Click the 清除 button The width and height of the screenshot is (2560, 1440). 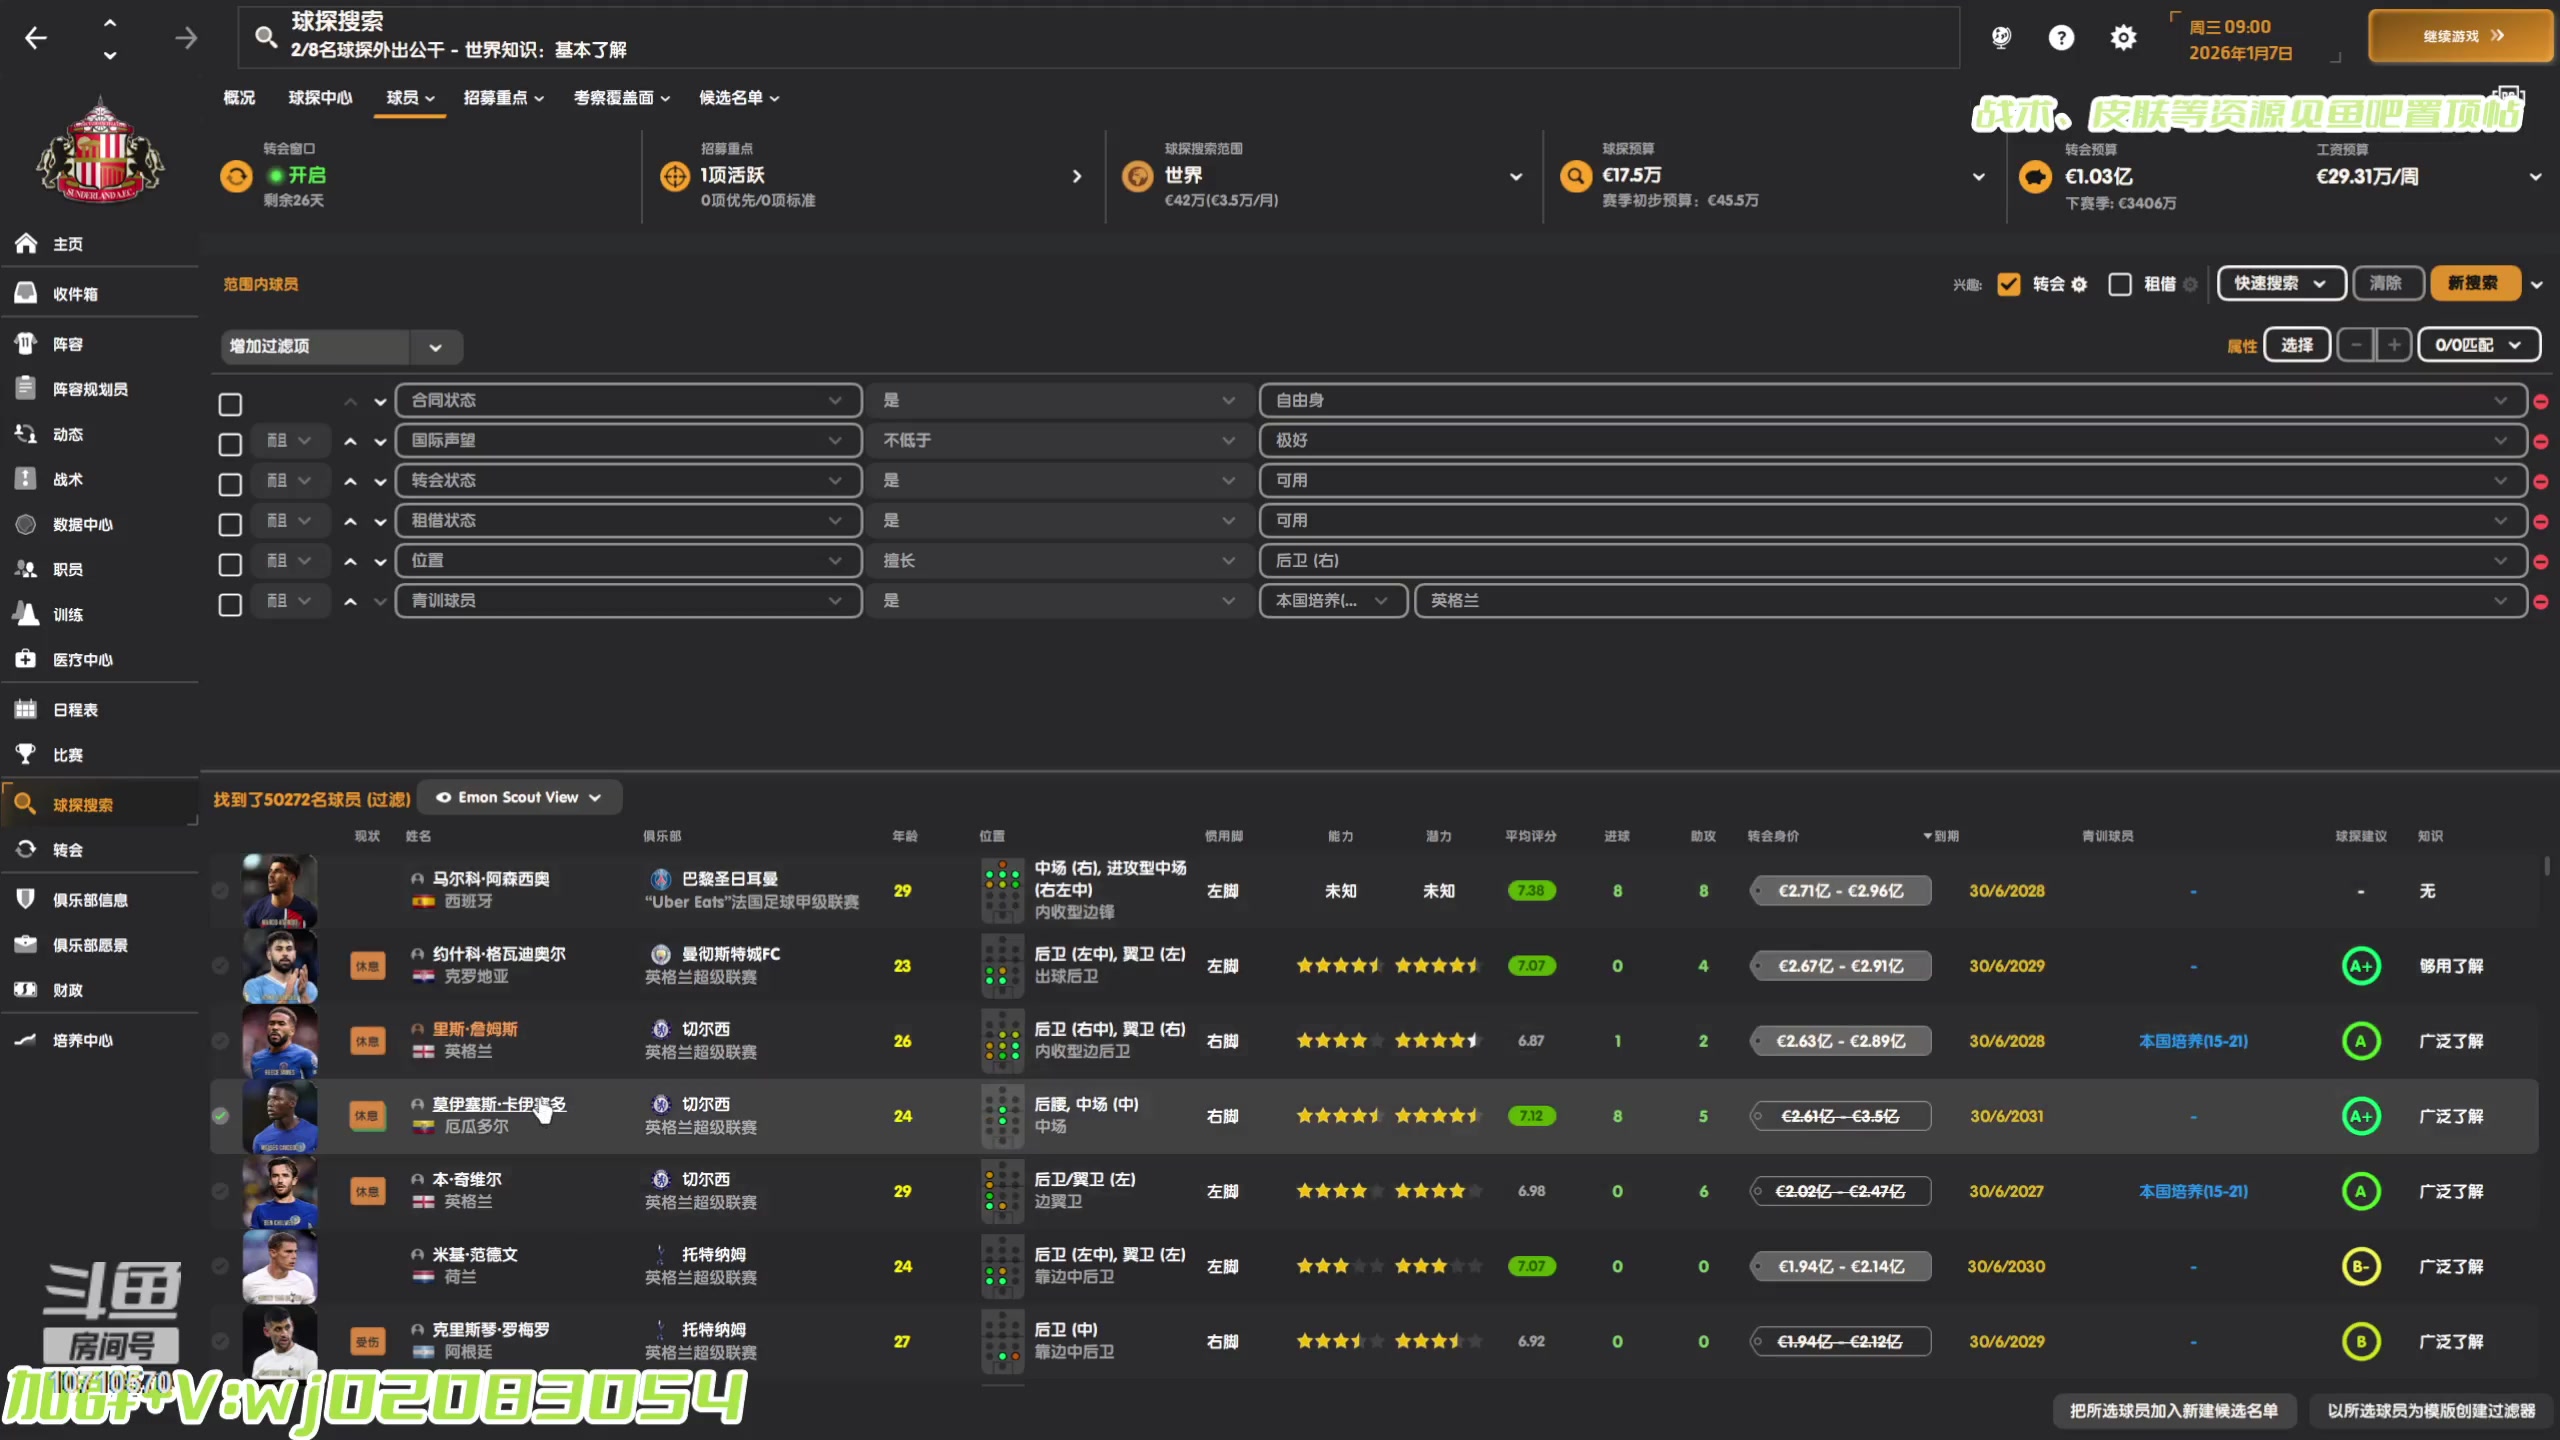(2386, 284)
